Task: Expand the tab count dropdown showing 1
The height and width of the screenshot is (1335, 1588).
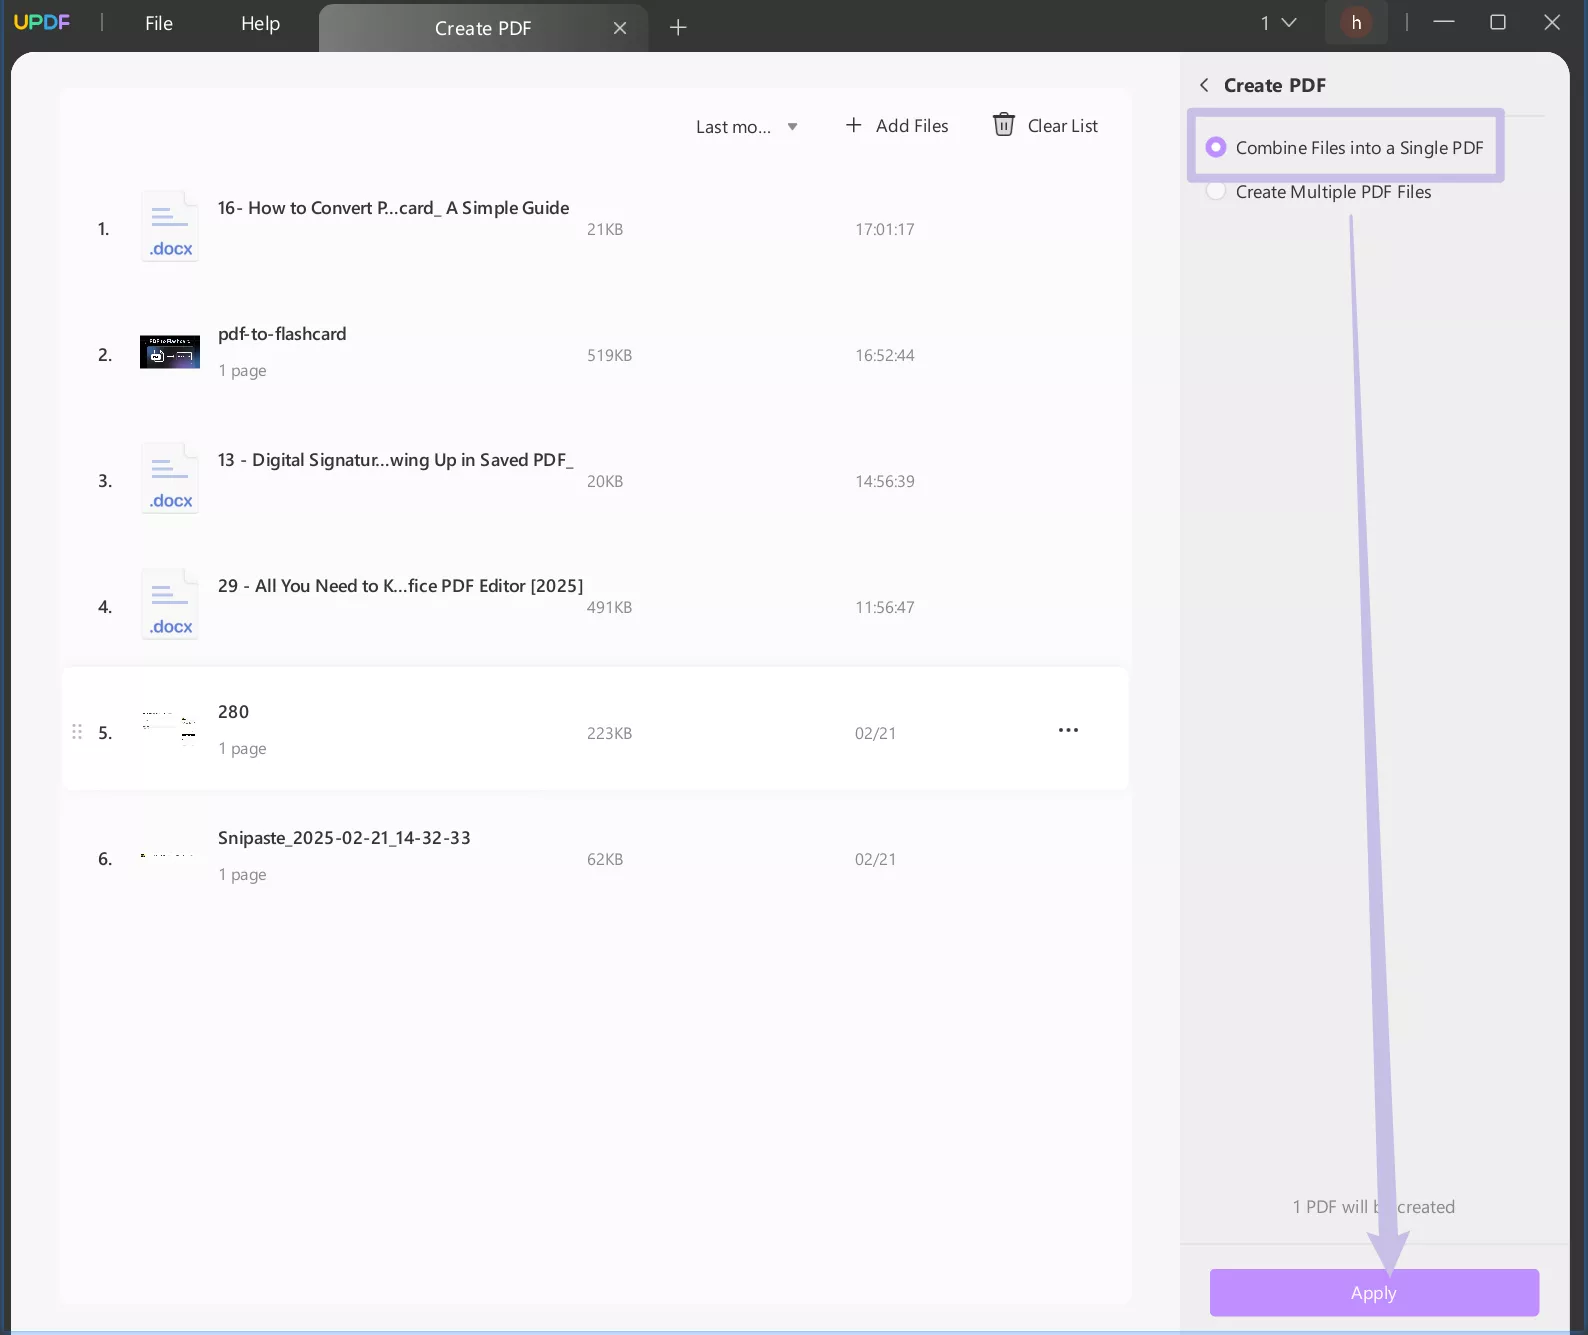Action: (x=1278, y=22)
